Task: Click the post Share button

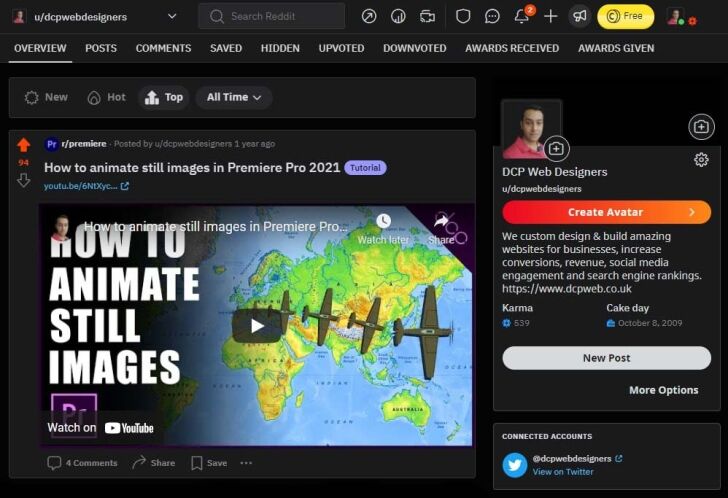Action: tap(153, 463)
